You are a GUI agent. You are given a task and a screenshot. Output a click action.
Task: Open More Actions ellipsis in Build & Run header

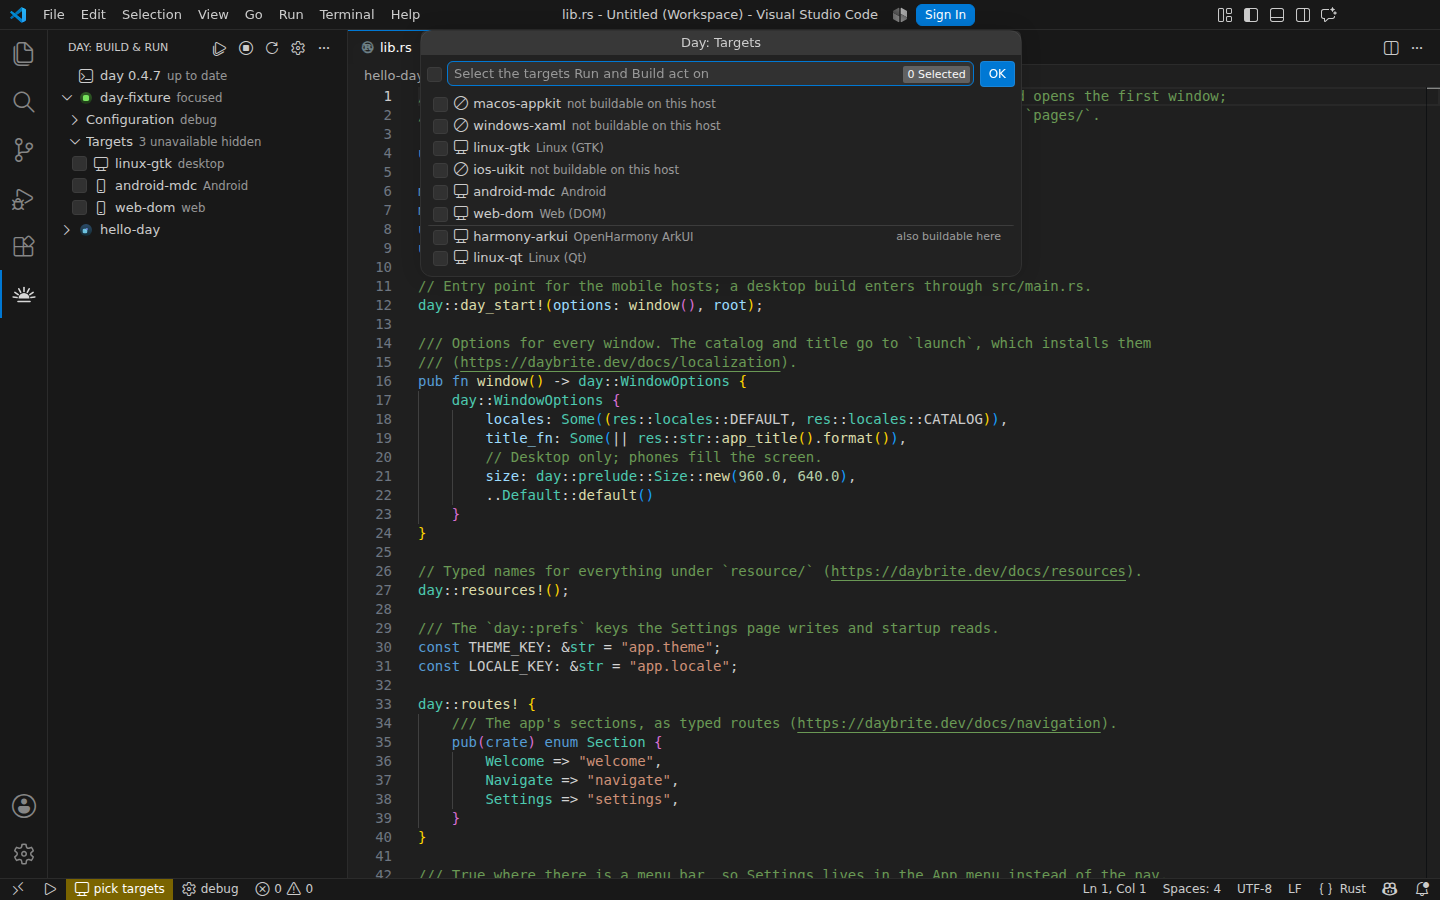click(324, 48)
